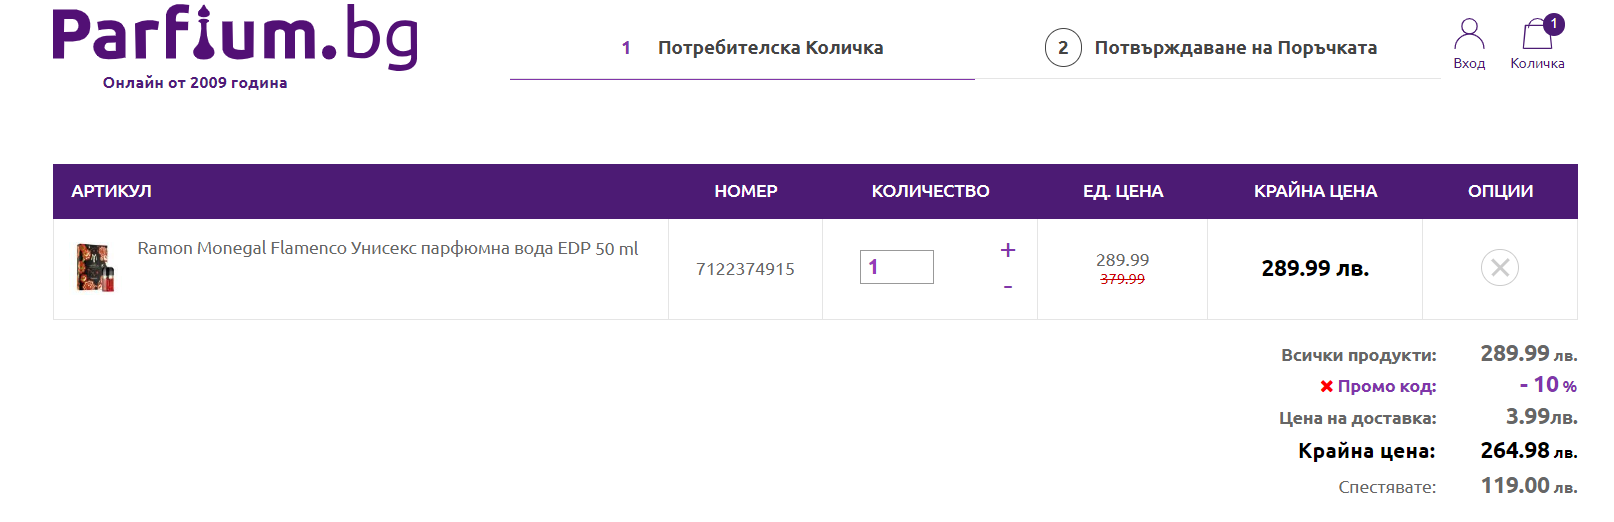Screen dimensions: 1614x522
Task: Focus the quantity input field
Action: [896, 267]
